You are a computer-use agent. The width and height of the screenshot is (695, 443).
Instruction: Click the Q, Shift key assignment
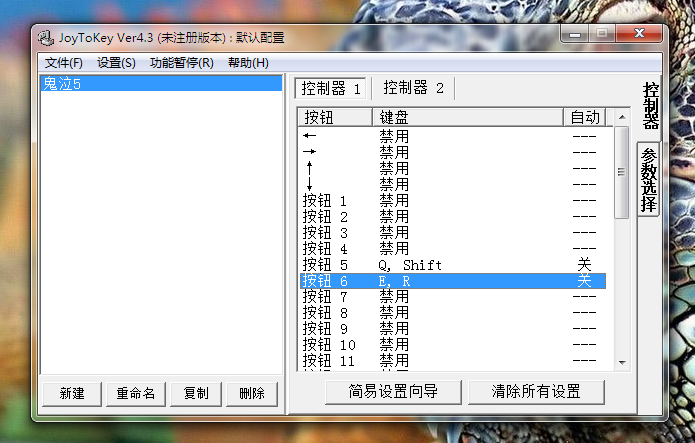pyautogui.click(x=410, y=265)
